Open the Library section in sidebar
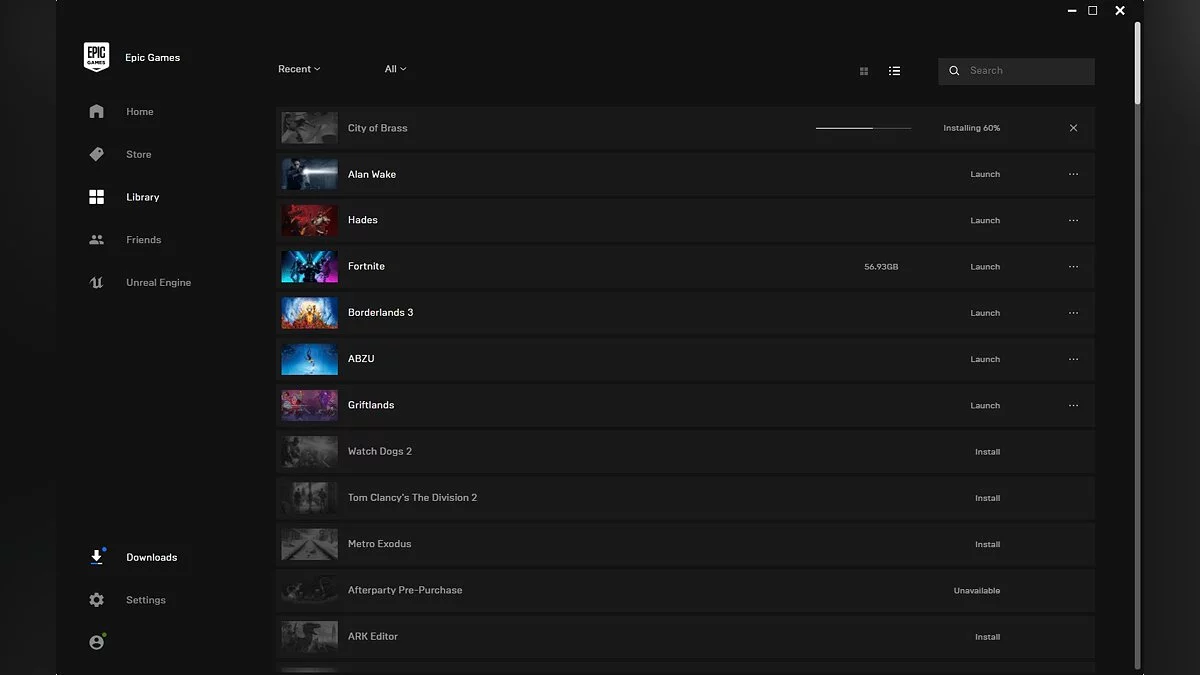The width and height of the screenshot is (1200, 675). tap(142, 197)
